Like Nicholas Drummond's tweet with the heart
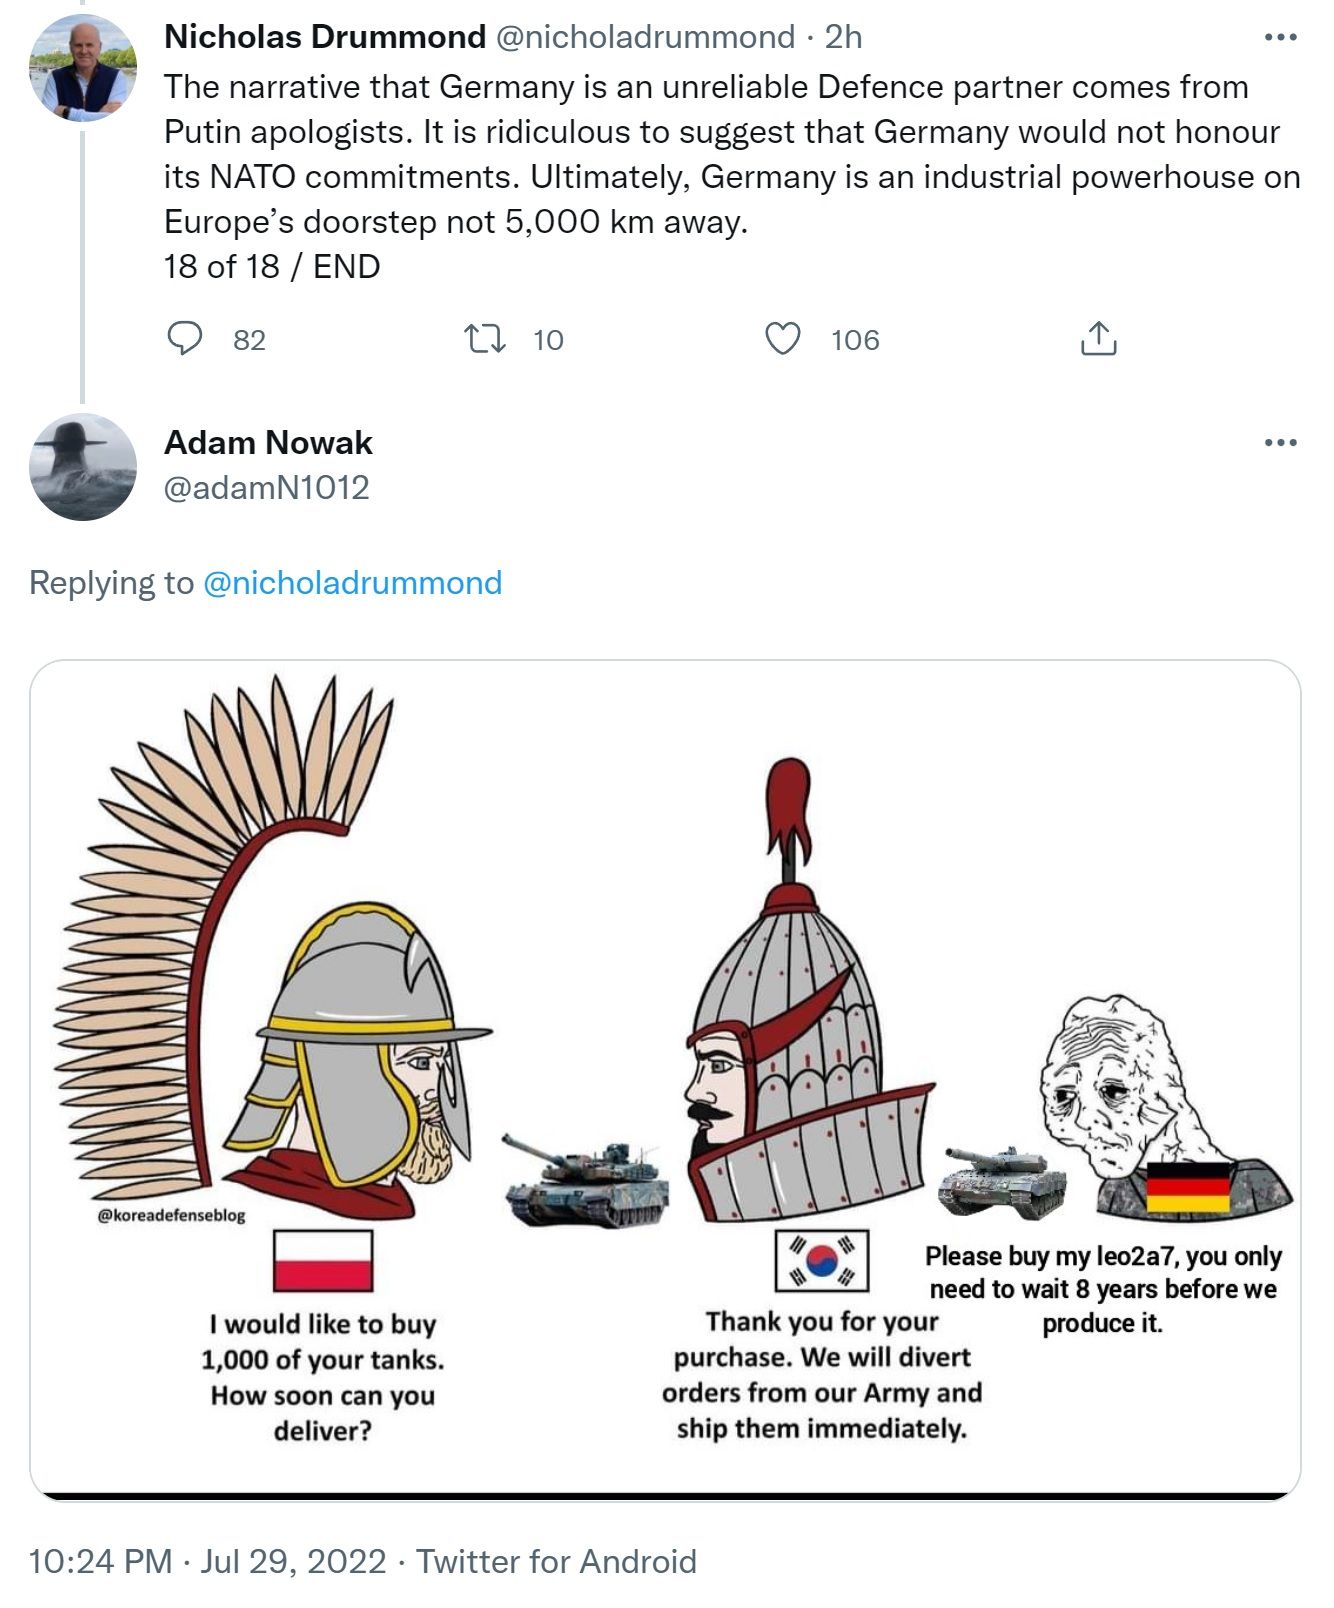This screenshot has height=1608, width=1334. [782, 339]
